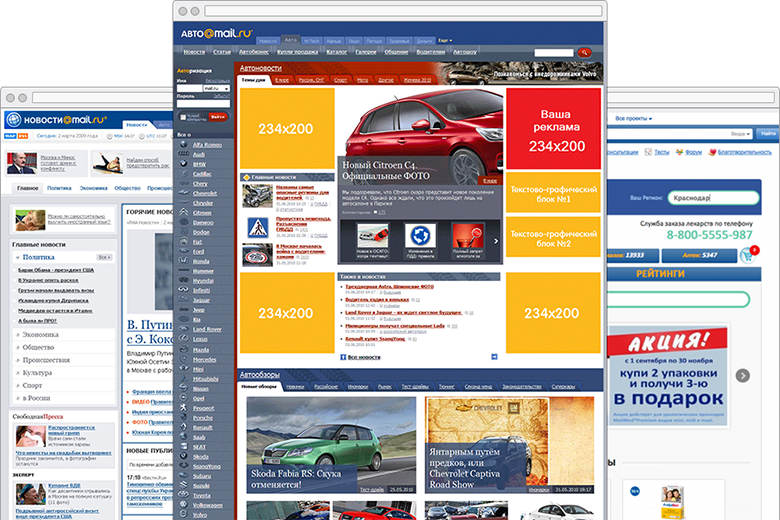
Task: Click the Найти button in the right window
Action: point(768,133)
